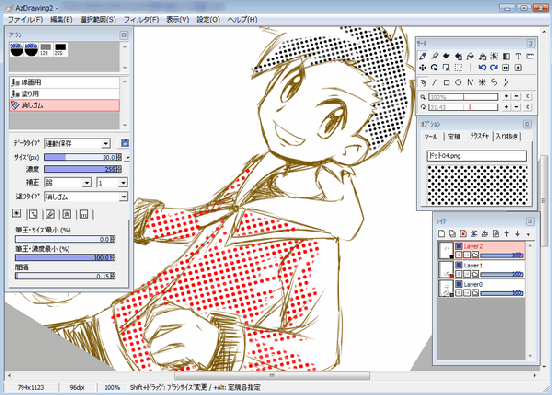Open the ファイル(F) menu
The height and width of the screenshot is (395, 552).
coord(25,20)
